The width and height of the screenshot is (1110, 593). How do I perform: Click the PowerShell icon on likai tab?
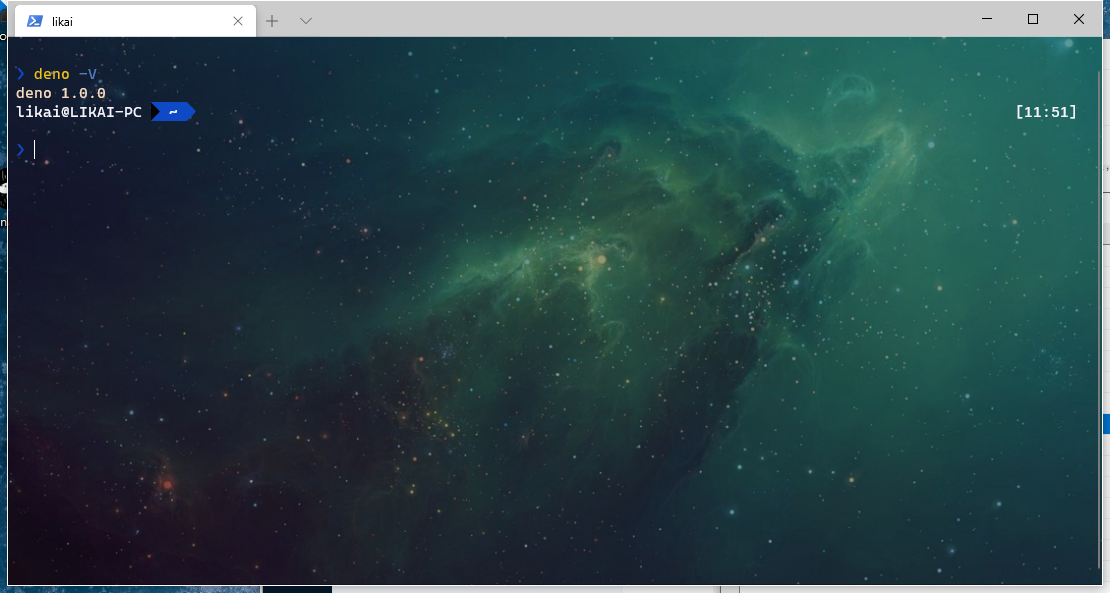(34, 21)
